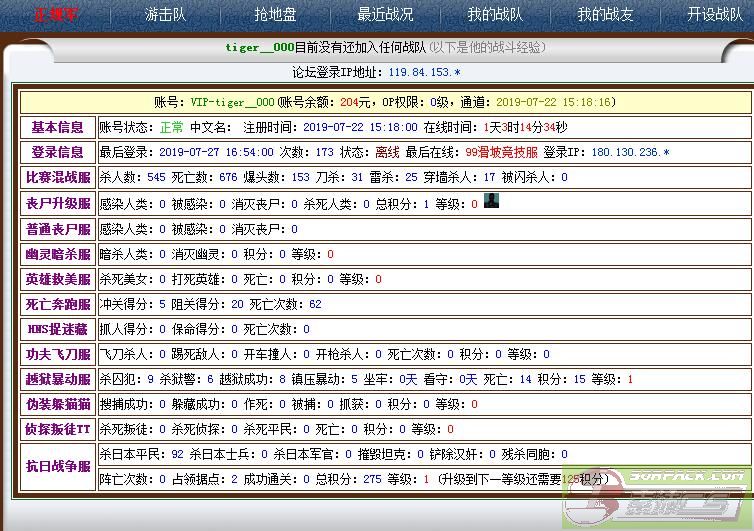Select 我的战队 in the navigation bar
754x531 pixels.
click(495, 15)
